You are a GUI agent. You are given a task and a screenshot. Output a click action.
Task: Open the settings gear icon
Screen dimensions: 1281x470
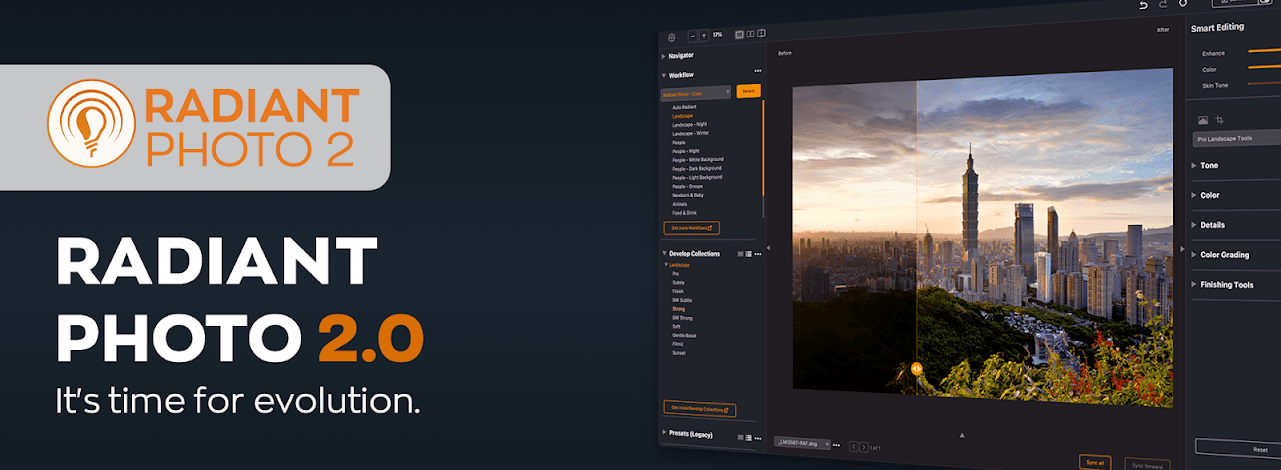tap(671, 37)
